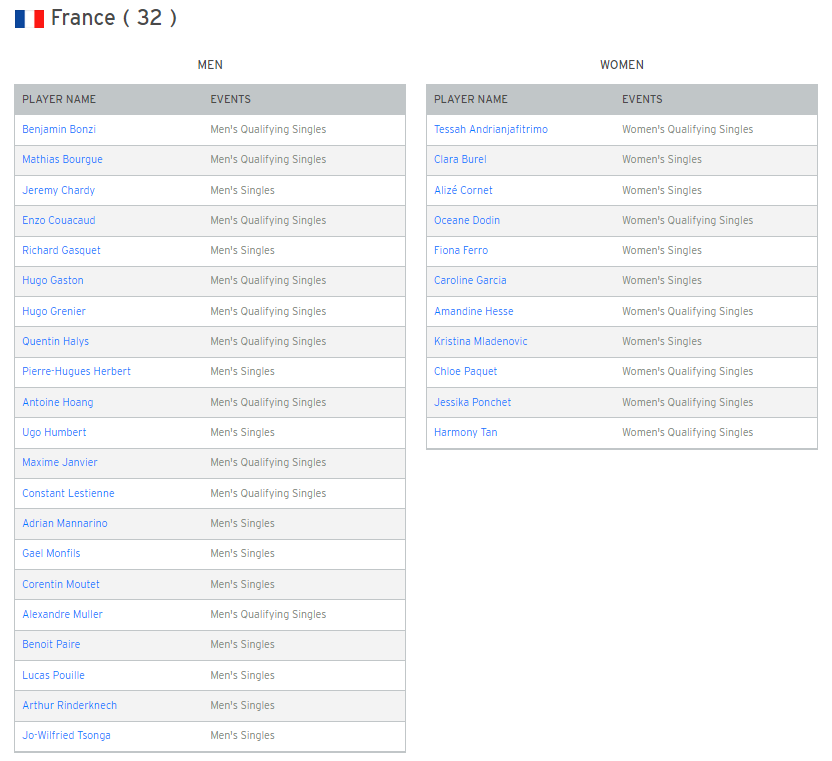The height and width of the screenshot is (761, 832).
Task: Open Oceane Dodin profile
Action: coord(467,220)
